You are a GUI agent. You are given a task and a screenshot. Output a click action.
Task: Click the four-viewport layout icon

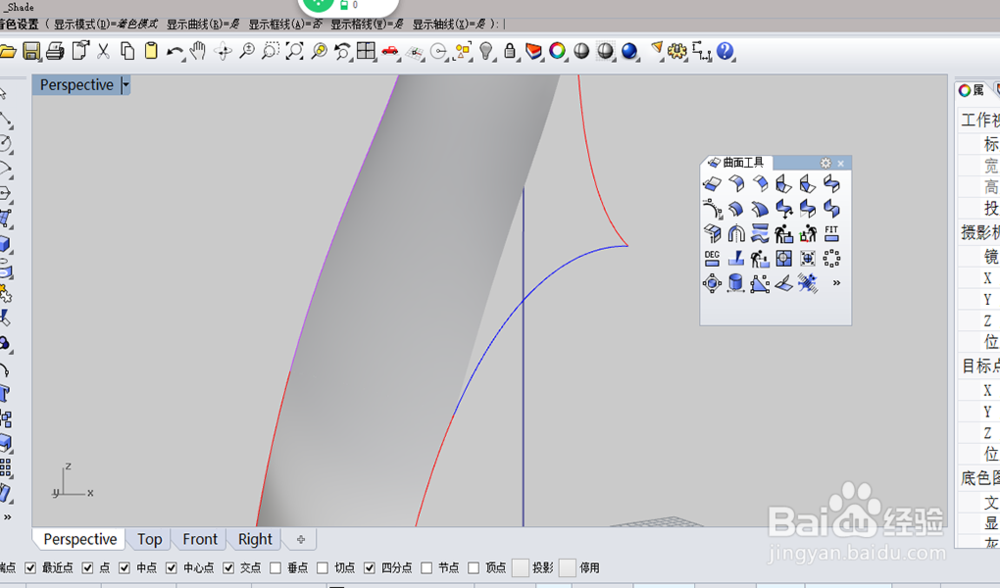[x=366, y=51]
